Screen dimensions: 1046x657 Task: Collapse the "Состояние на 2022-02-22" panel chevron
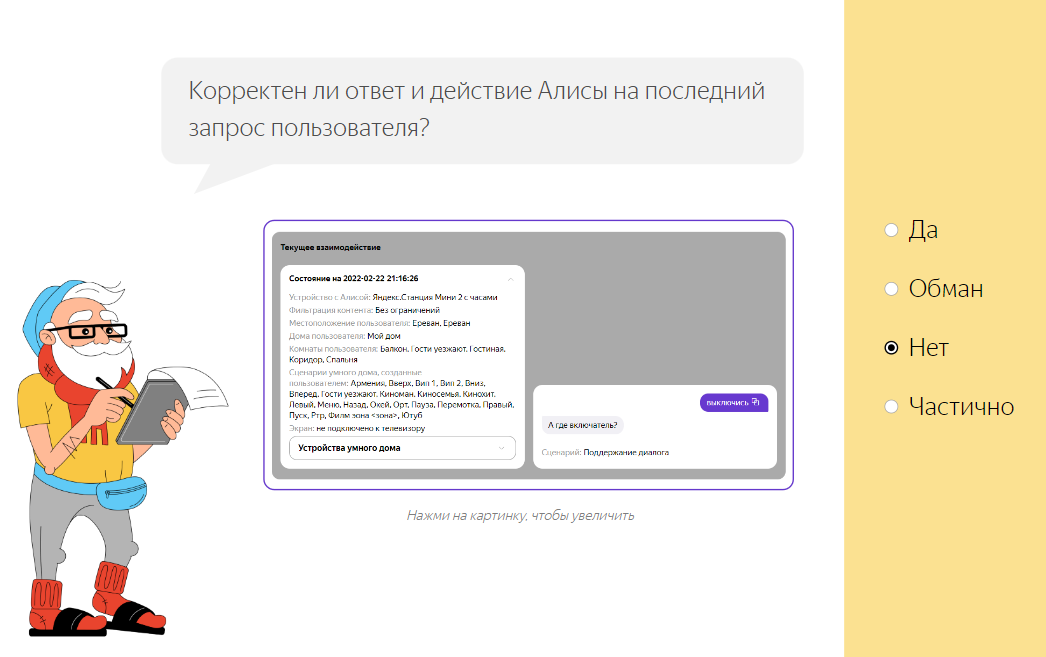510,279
